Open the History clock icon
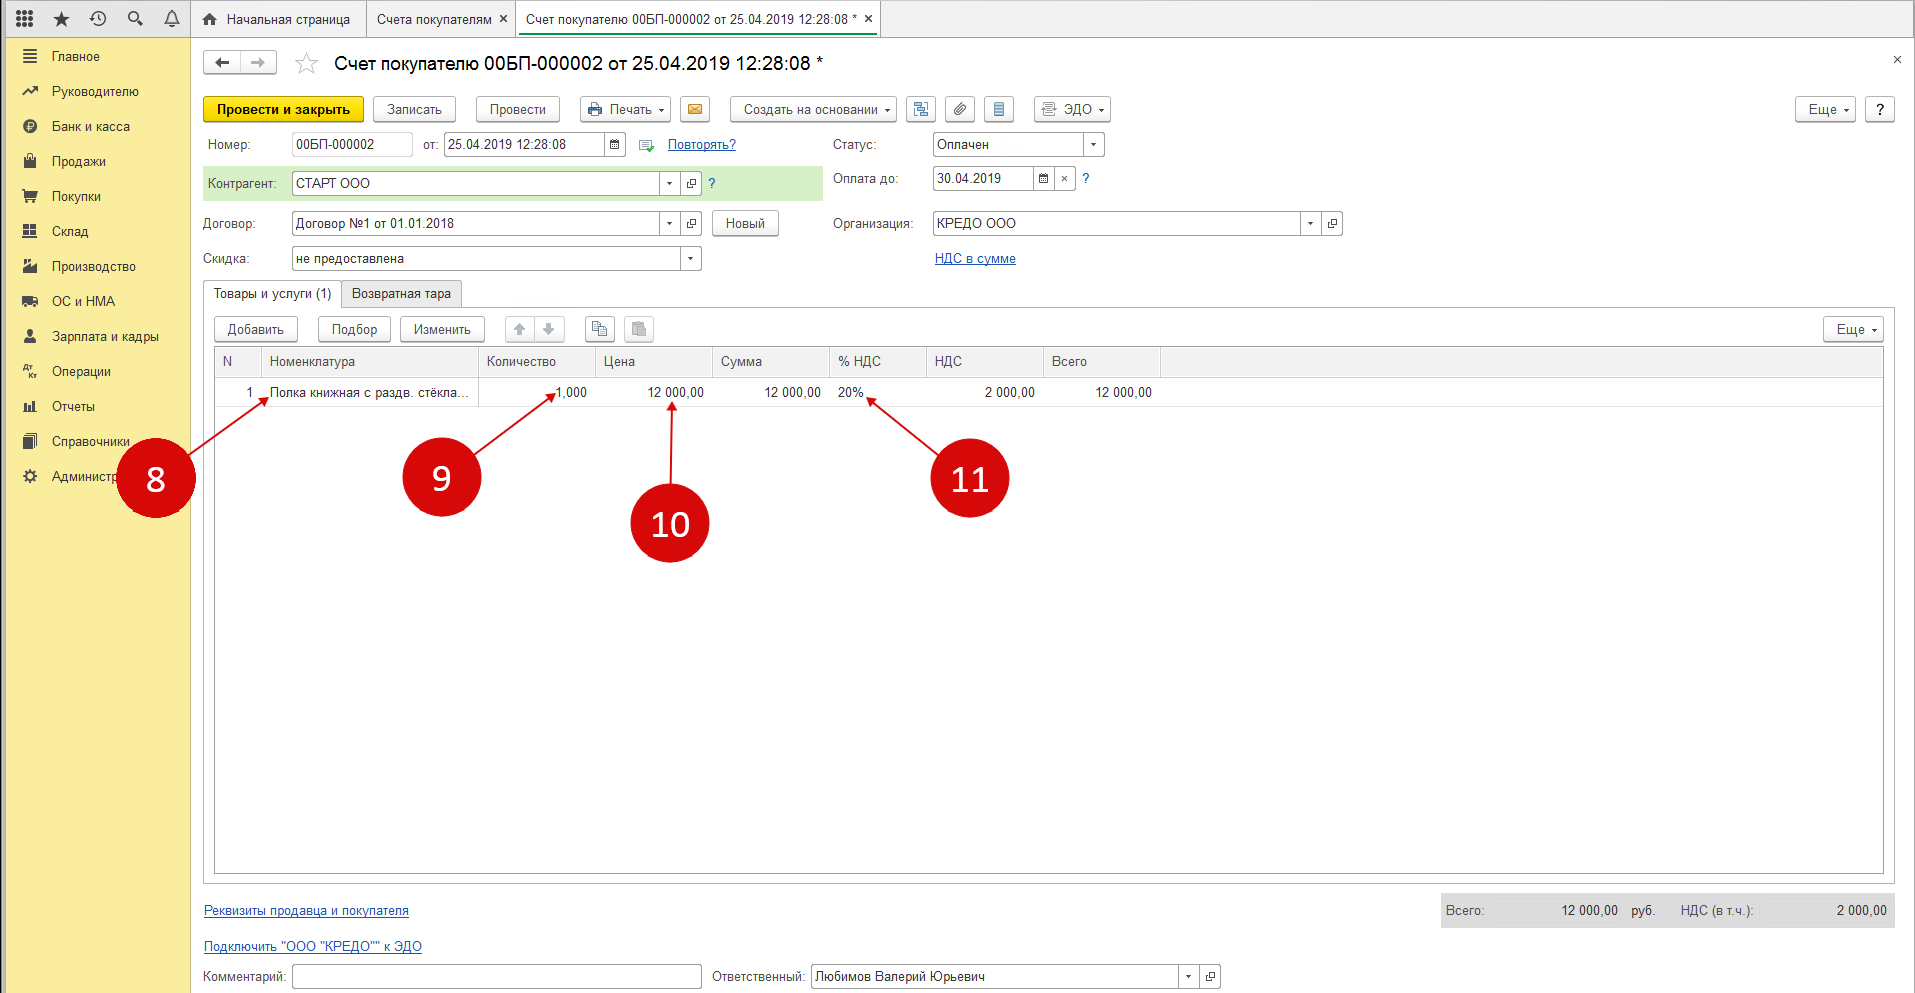The image size is (1915, 993). (x=98, y=18)
